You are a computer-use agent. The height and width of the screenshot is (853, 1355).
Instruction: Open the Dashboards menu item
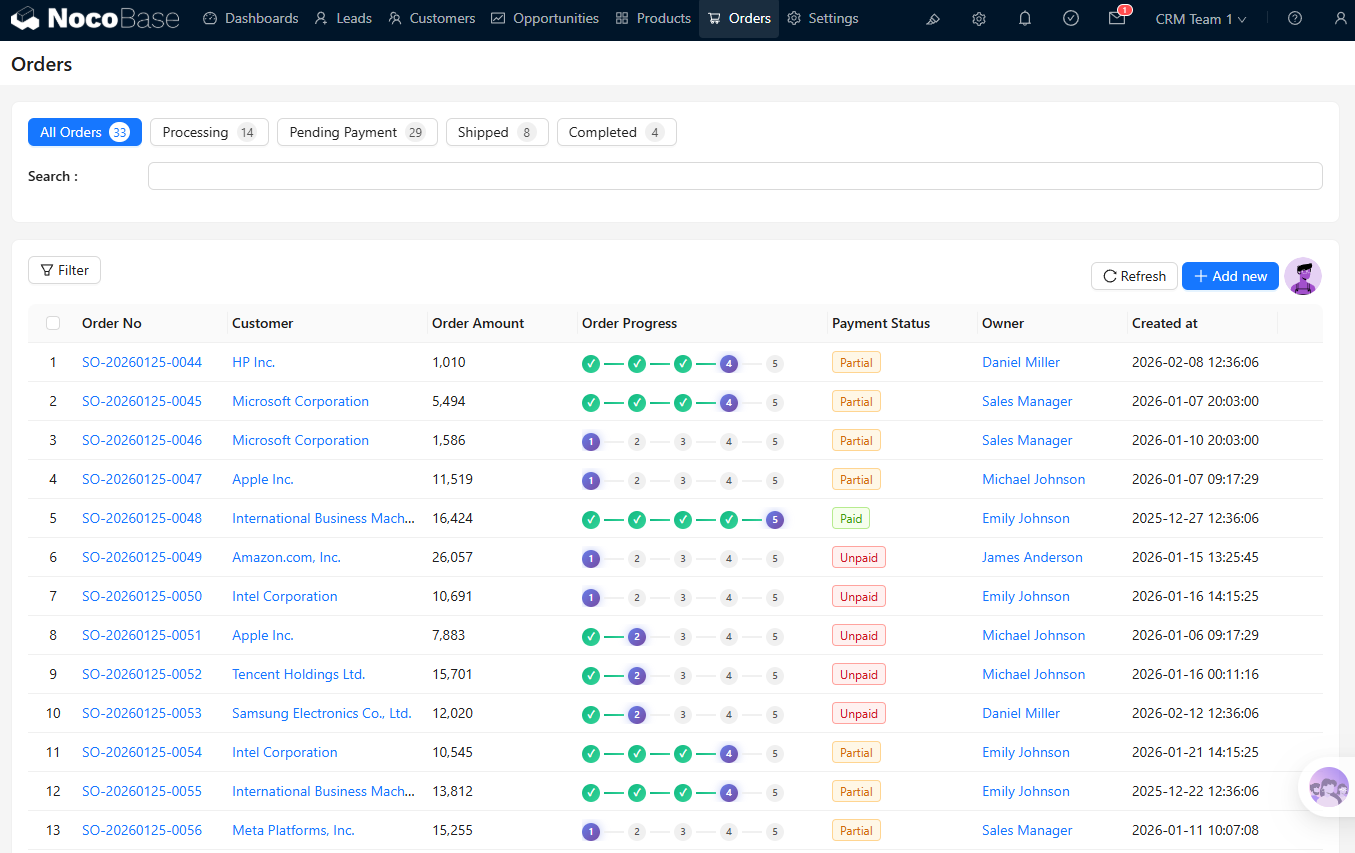coord(251,19)
